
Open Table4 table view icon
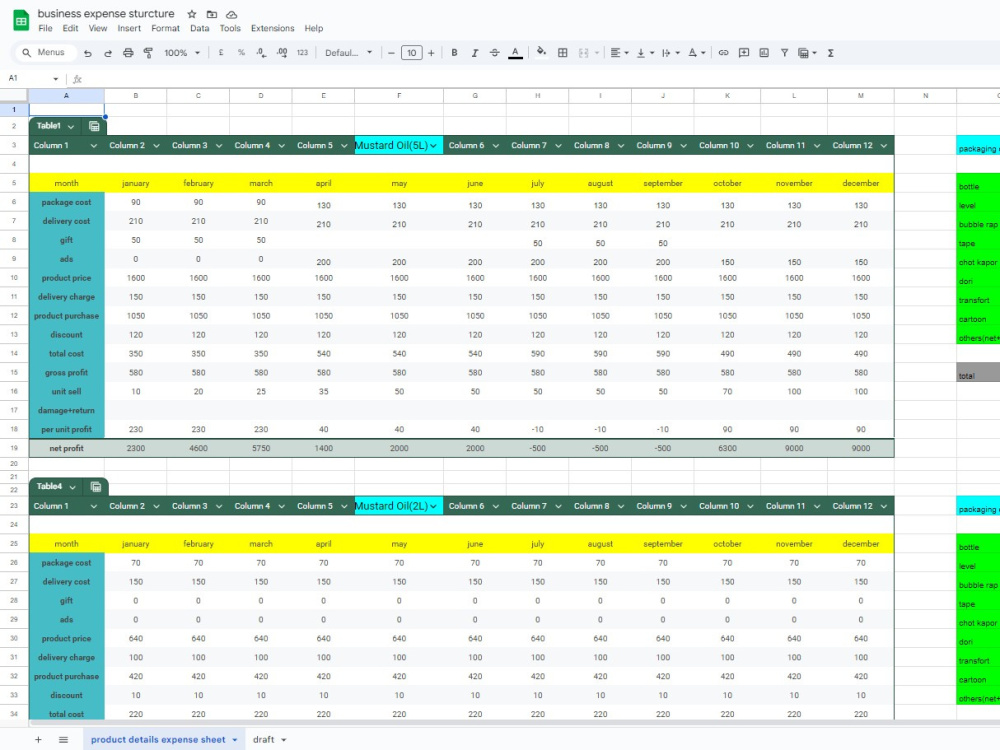pos(96,487)
